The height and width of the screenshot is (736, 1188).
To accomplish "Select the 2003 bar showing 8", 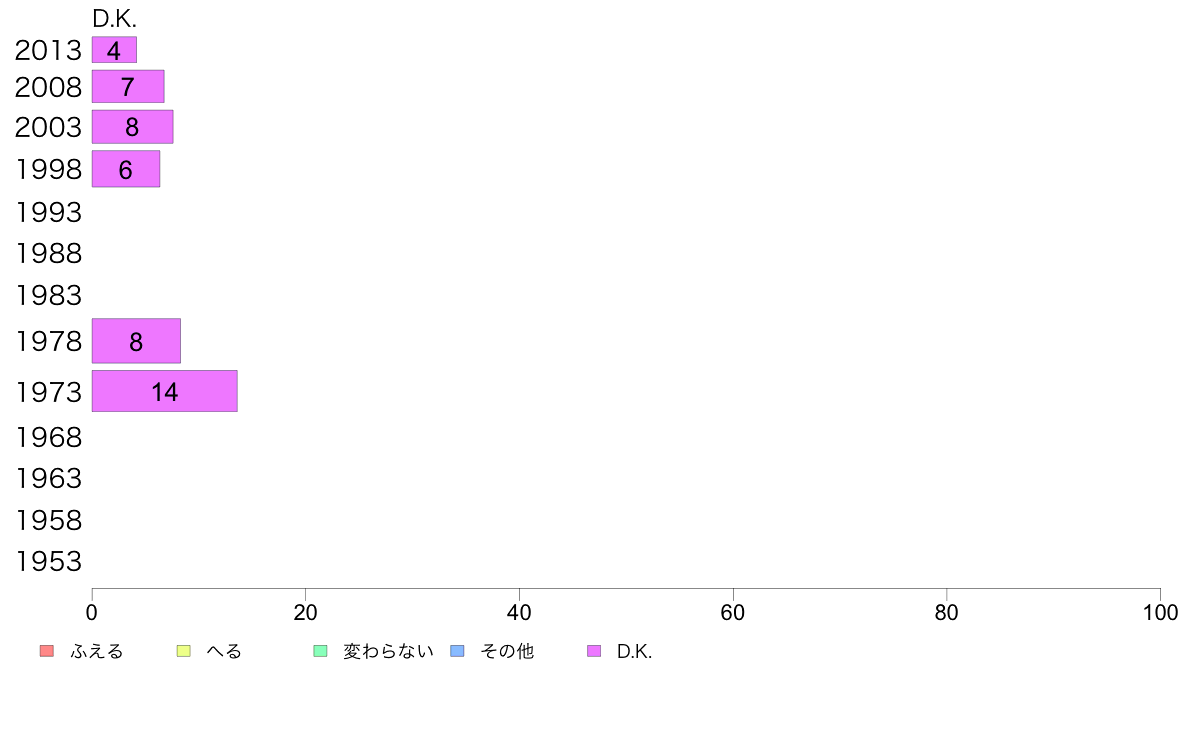I will 133,127.
